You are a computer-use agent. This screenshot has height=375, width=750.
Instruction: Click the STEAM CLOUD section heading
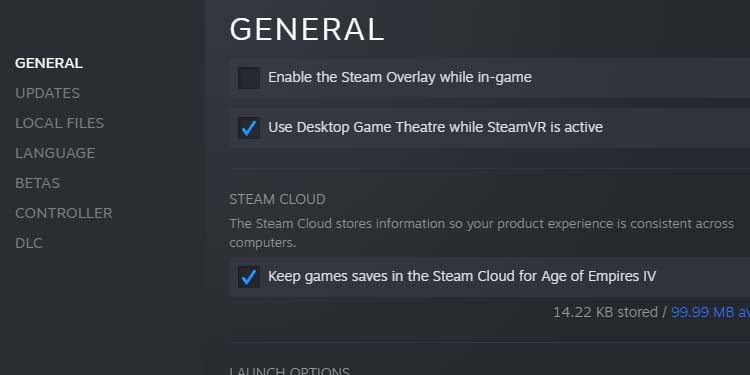[x=277, y=199]
